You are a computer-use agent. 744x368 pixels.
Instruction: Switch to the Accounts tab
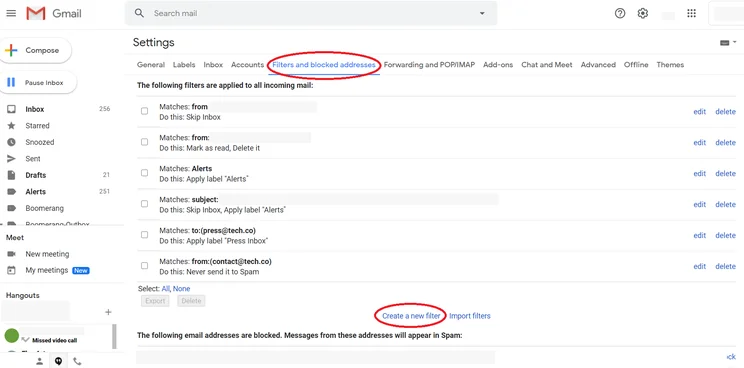247,65
